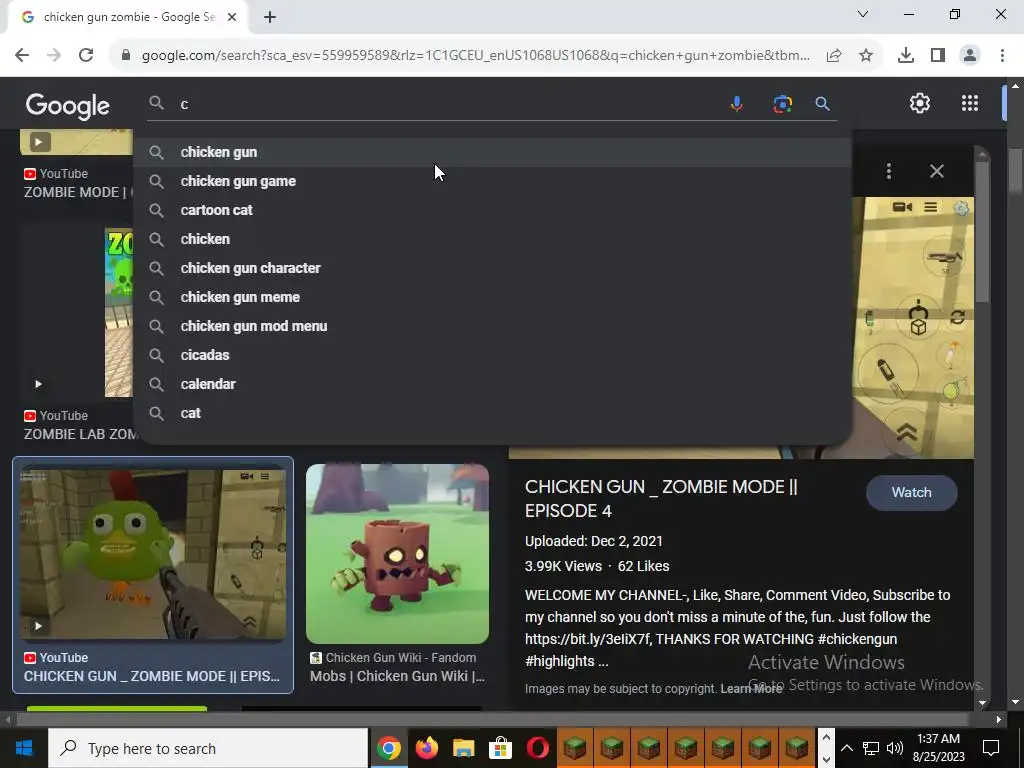
Task: Show hidden system tray icons
Action: coord(846,748)
